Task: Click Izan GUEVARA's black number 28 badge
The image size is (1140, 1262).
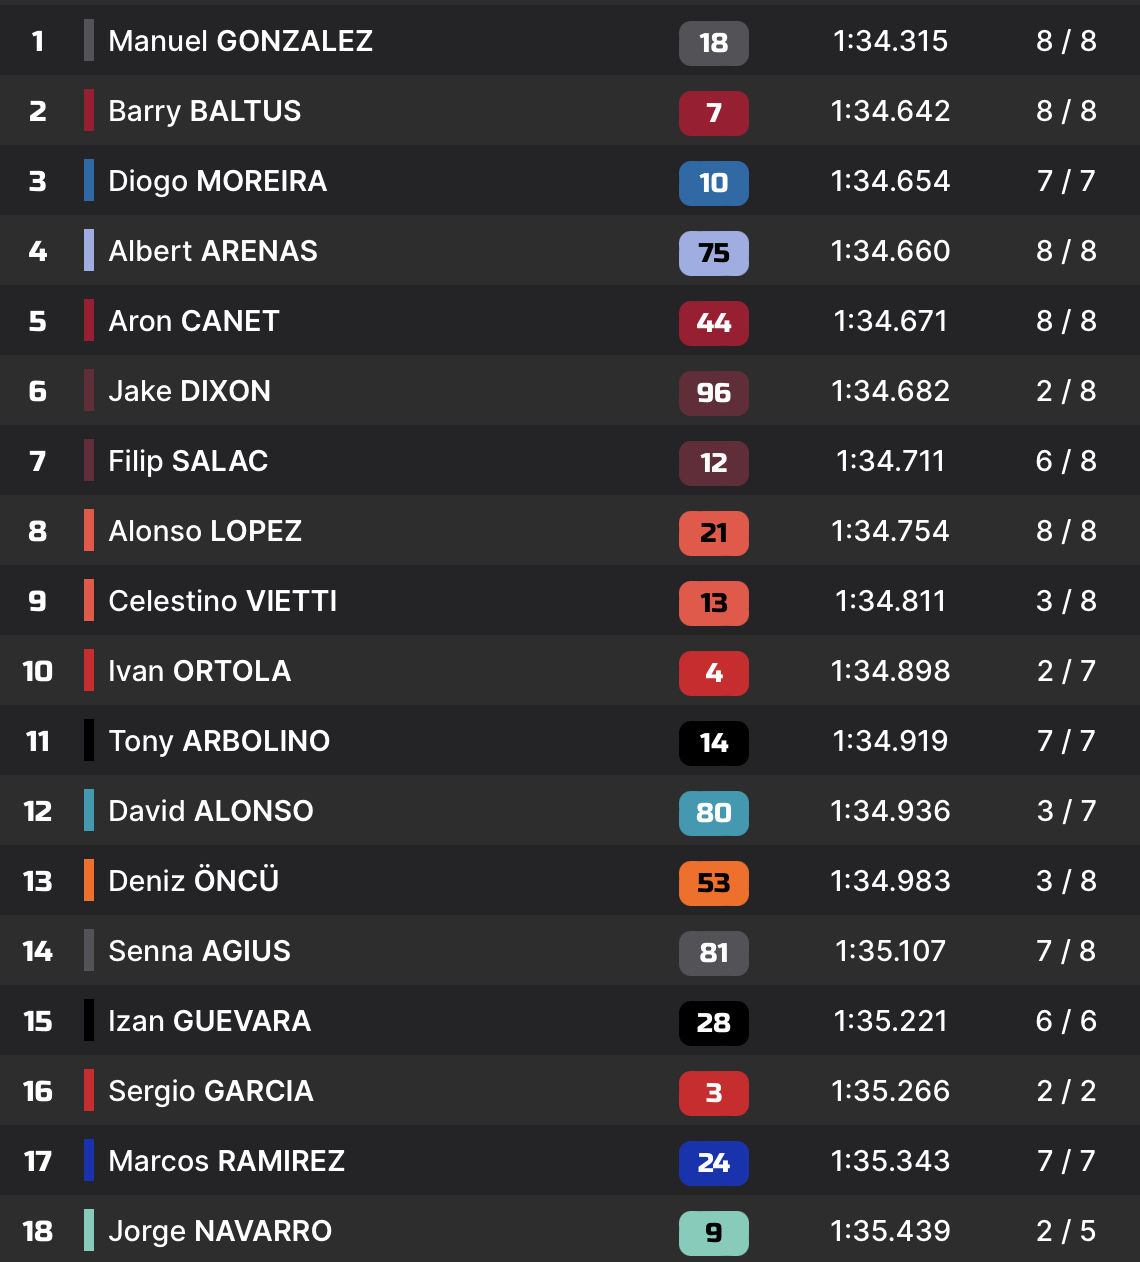Action: [713, 1023]
